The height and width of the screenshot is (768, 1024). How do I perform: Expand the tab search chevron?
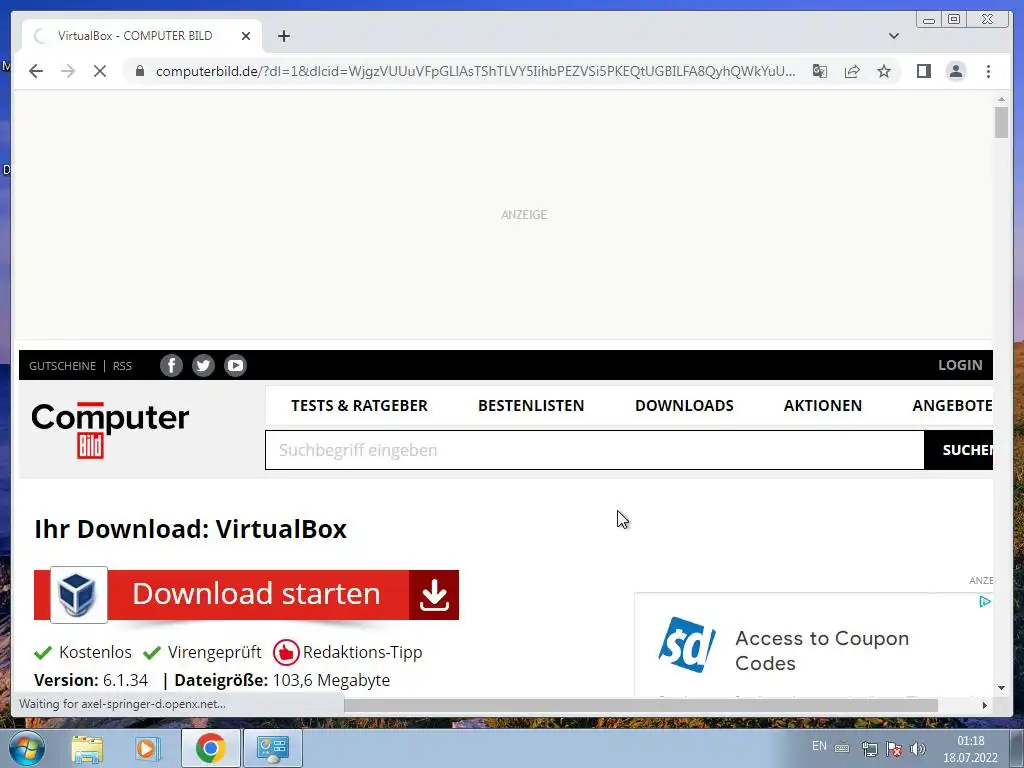893,36
